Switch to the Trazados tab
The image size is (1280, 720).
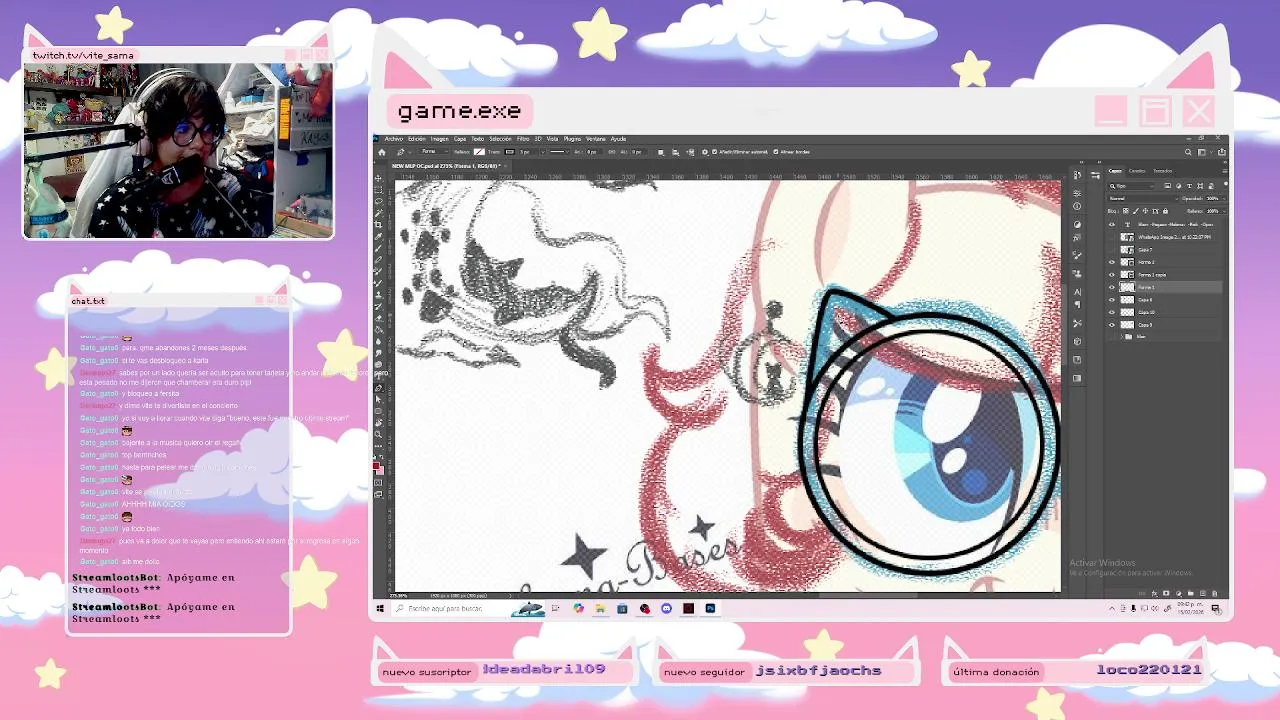1163,171
